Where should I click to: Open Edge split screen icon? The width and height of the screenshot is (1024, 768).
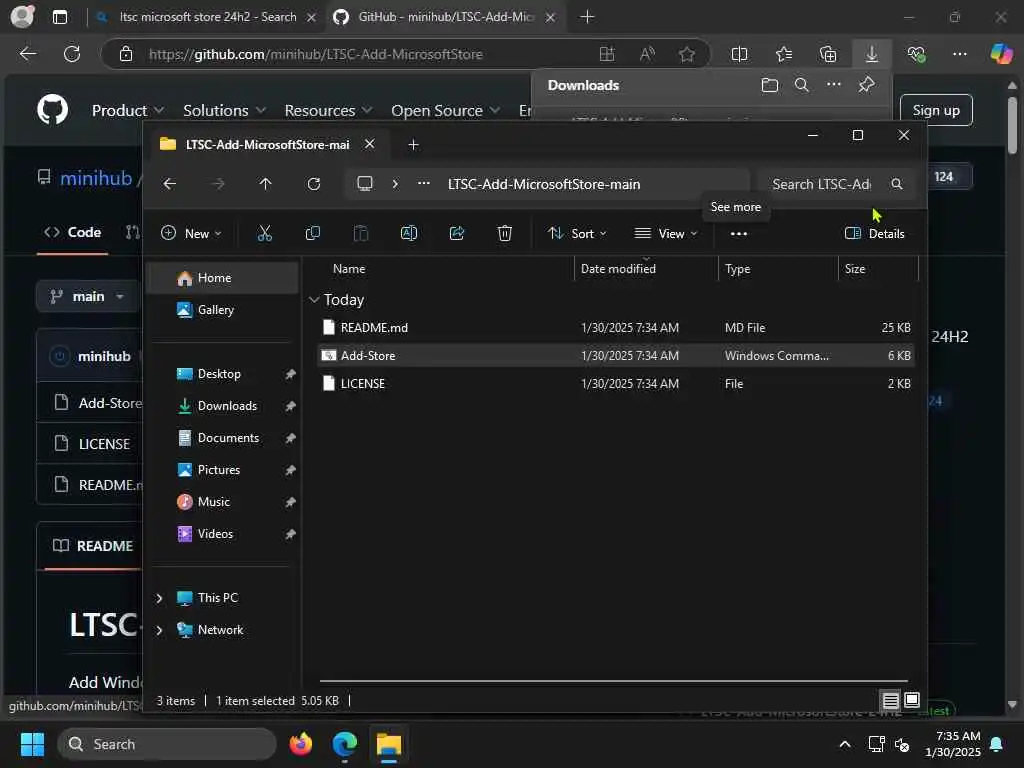click(x=739, y=54)
